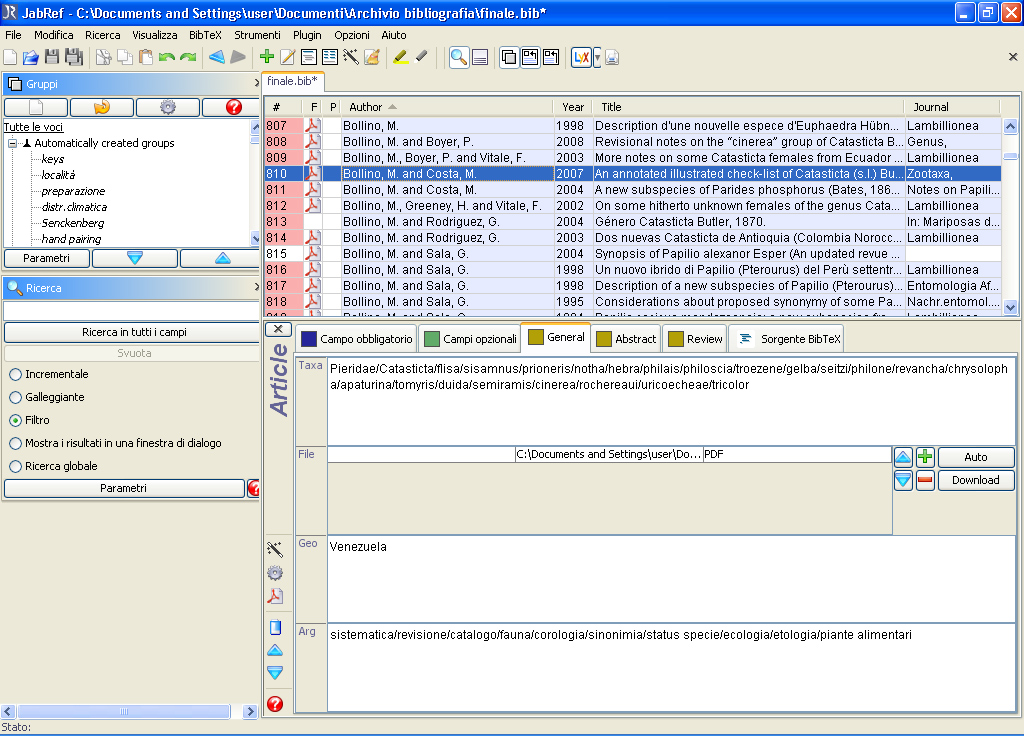Click the open database folder icon
Screen dimensions: 1024x736
pos(30,57)
